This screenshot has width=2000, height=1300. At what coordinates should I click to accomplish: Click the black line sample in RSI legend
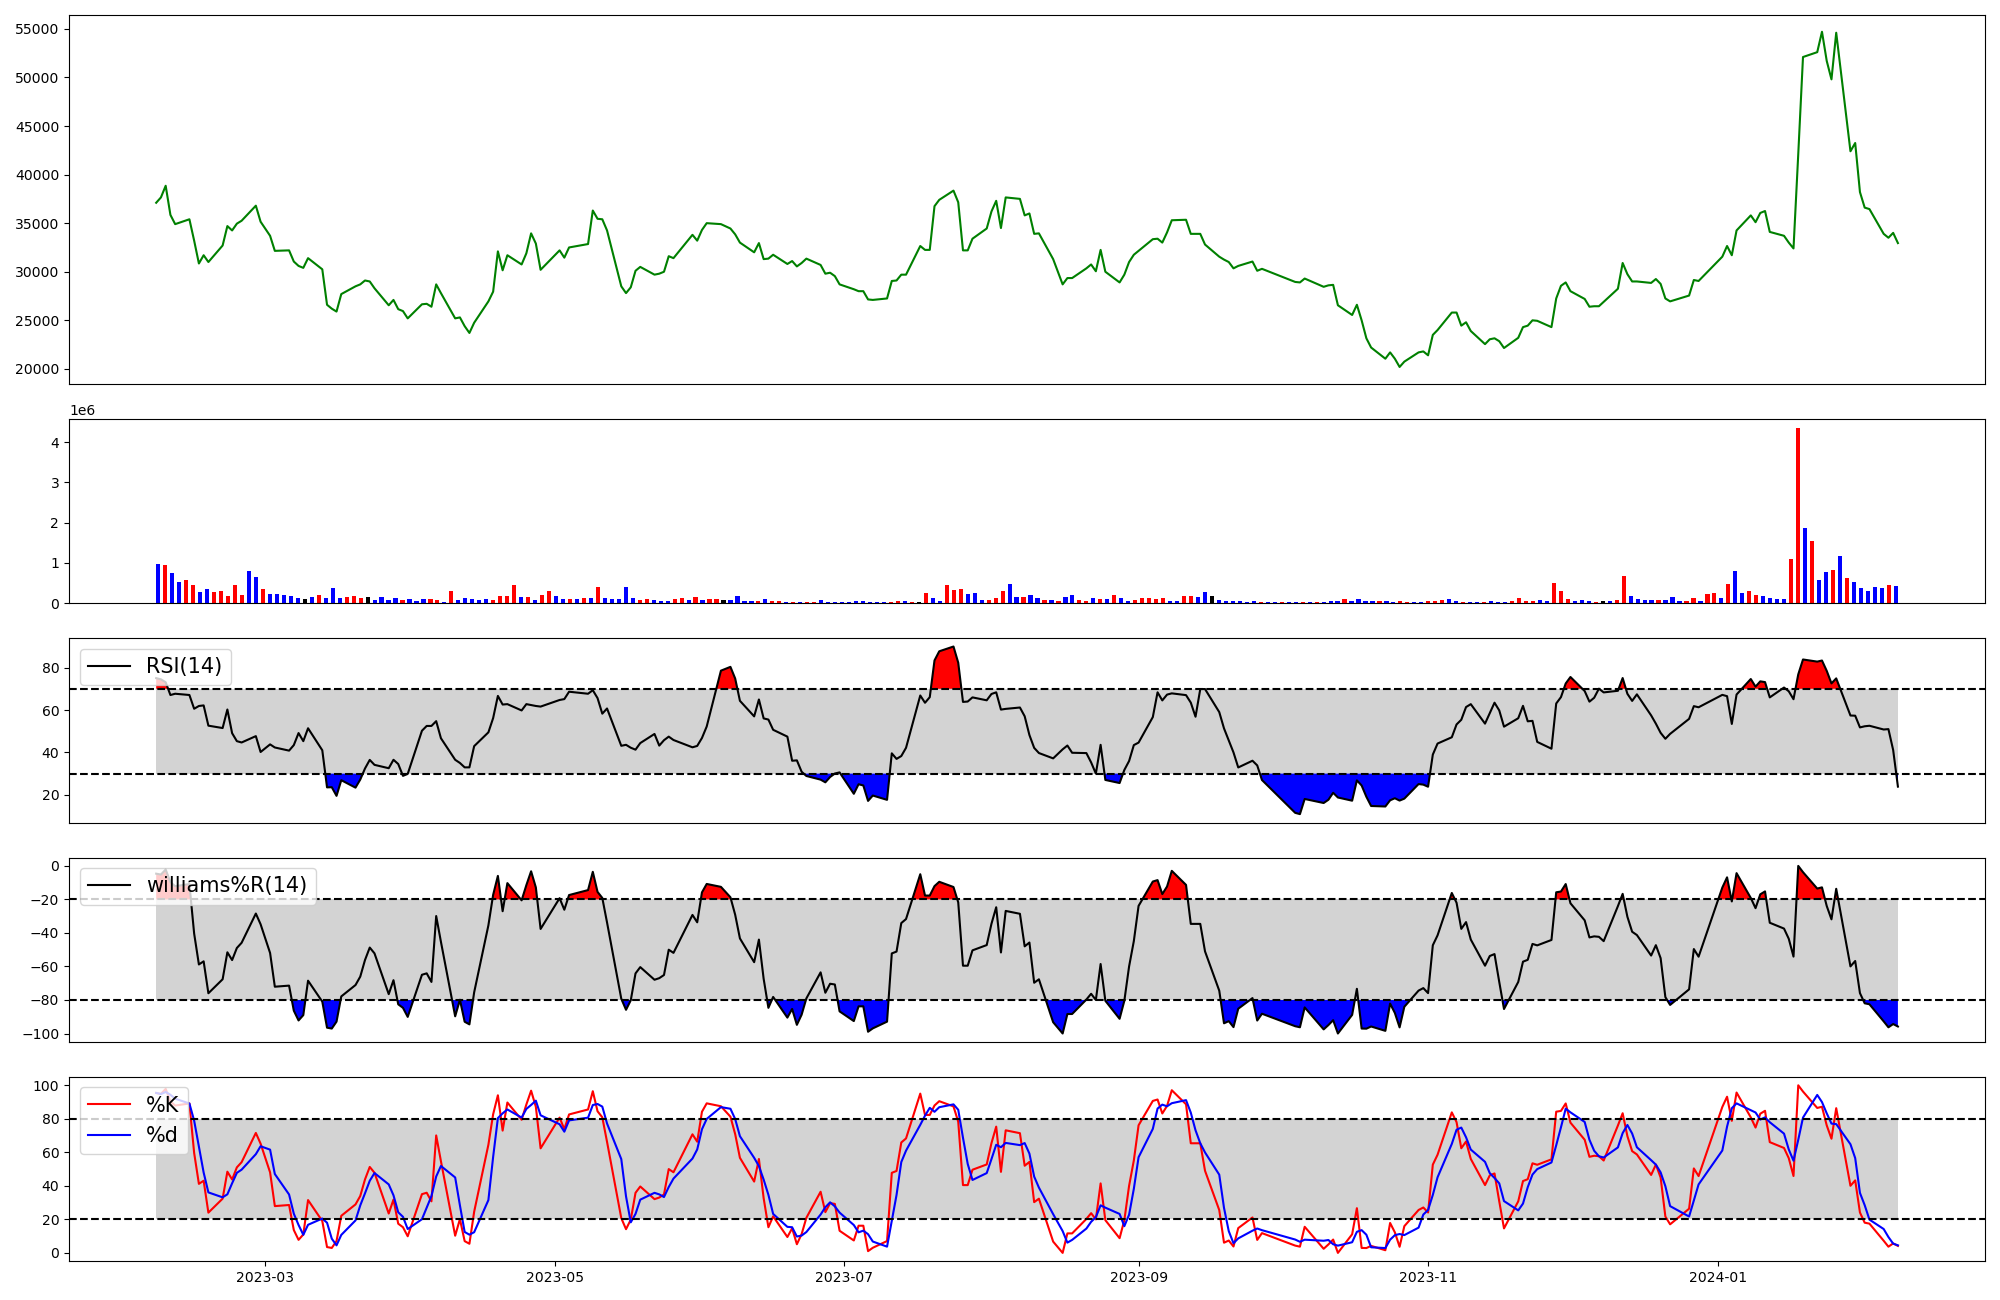point(109,666)
